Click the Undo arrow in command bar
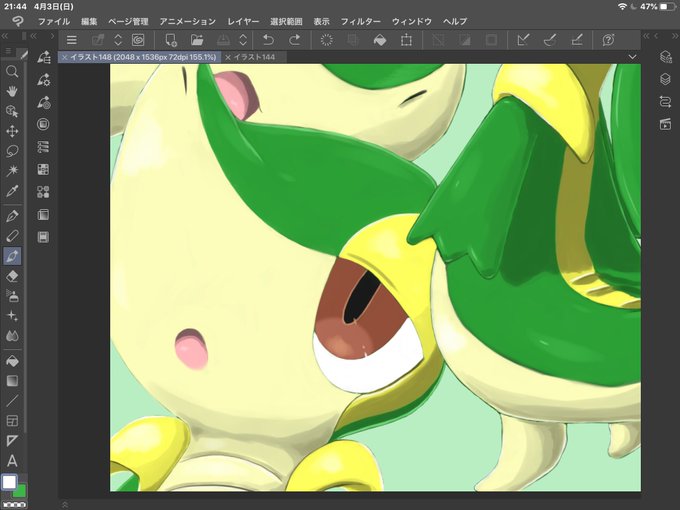Image resolution: width=680 pixels, height=510 pixels. pos(268,40)
